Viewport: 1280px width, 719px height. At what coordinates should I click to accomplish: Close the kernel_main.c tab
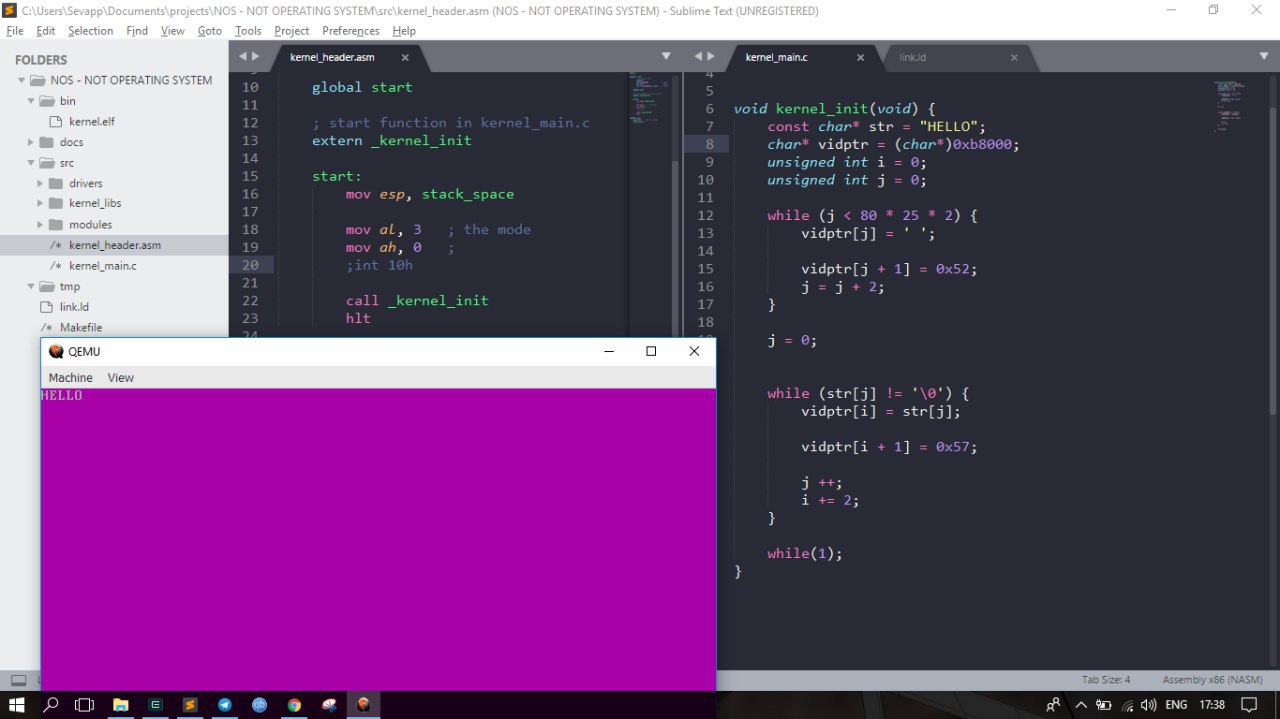click(860, 57)
